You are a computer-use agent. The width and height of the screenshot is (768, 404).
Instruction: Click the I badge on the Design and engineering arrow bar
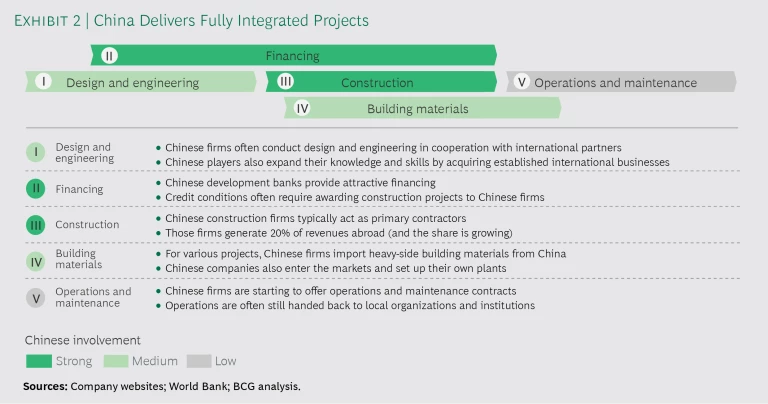click(43, 82)
